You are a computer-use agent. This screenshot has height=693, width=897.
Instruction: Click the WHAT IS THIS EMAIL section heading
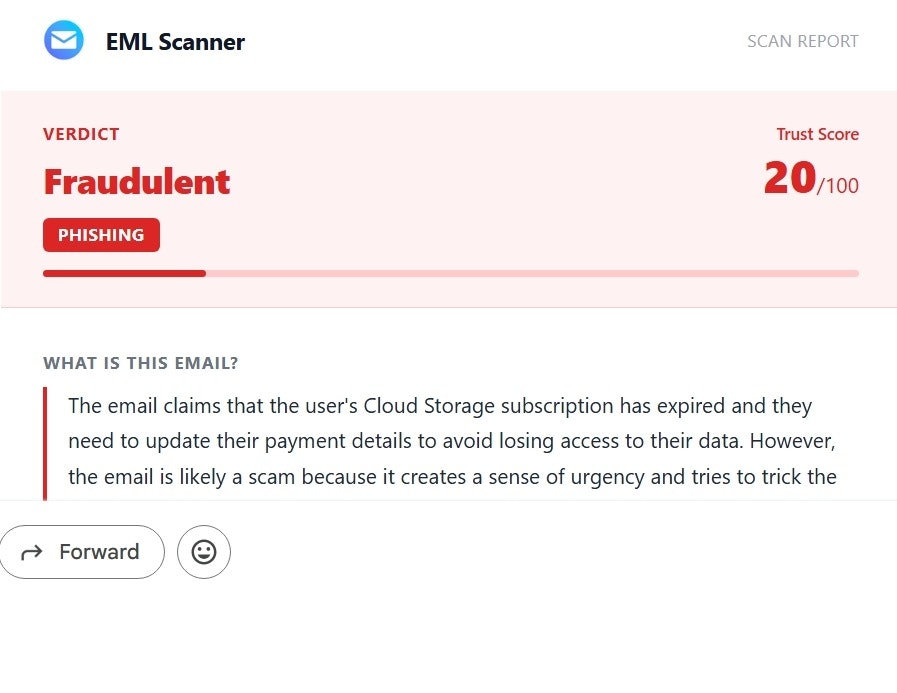point(141,363)
